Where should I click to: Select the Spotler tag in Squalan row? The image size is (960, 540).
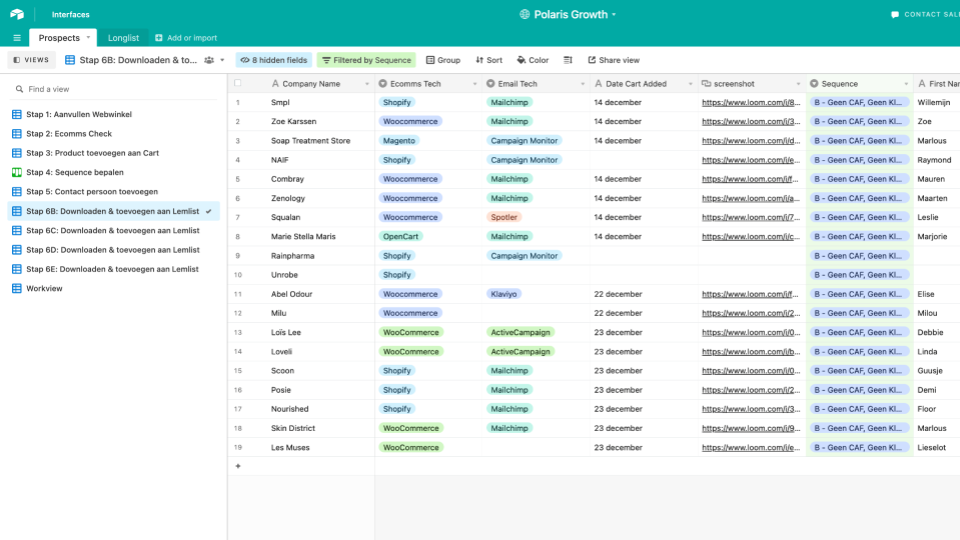504,217
